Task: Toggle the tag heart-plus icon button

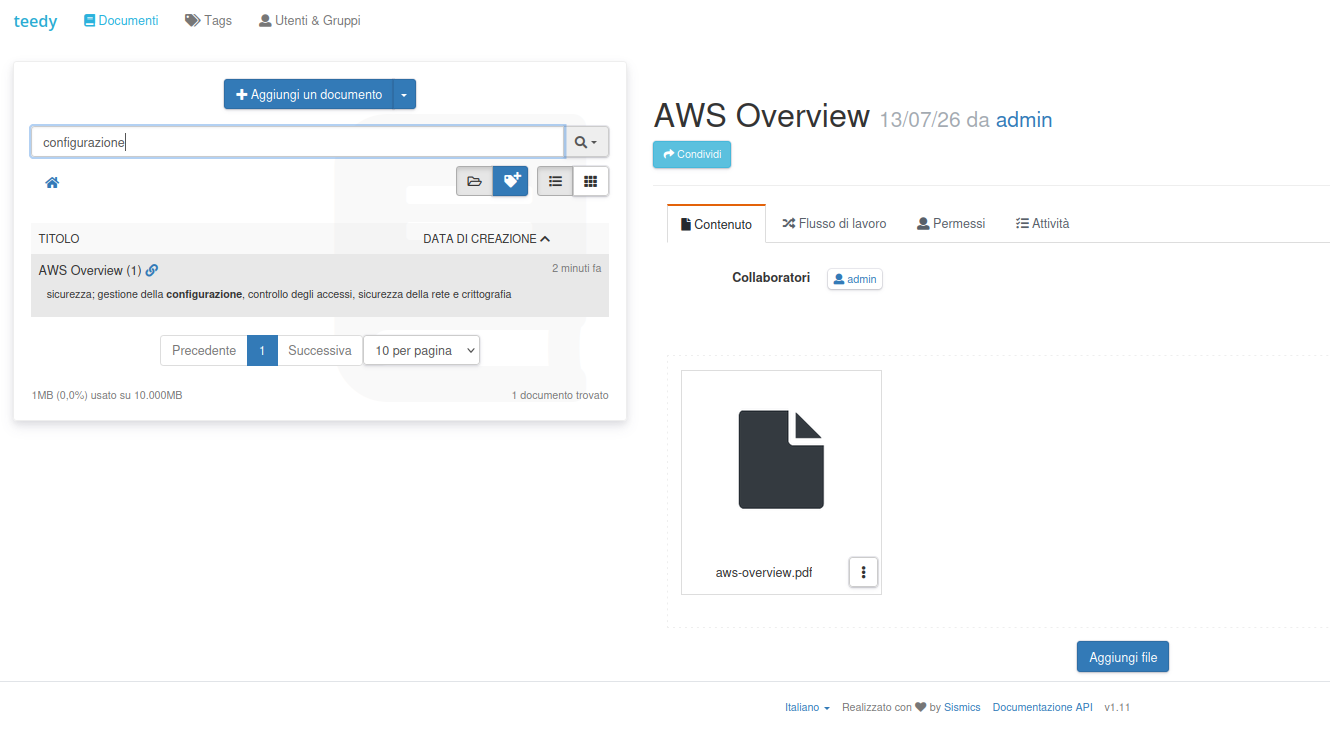Action: [511, 181]
